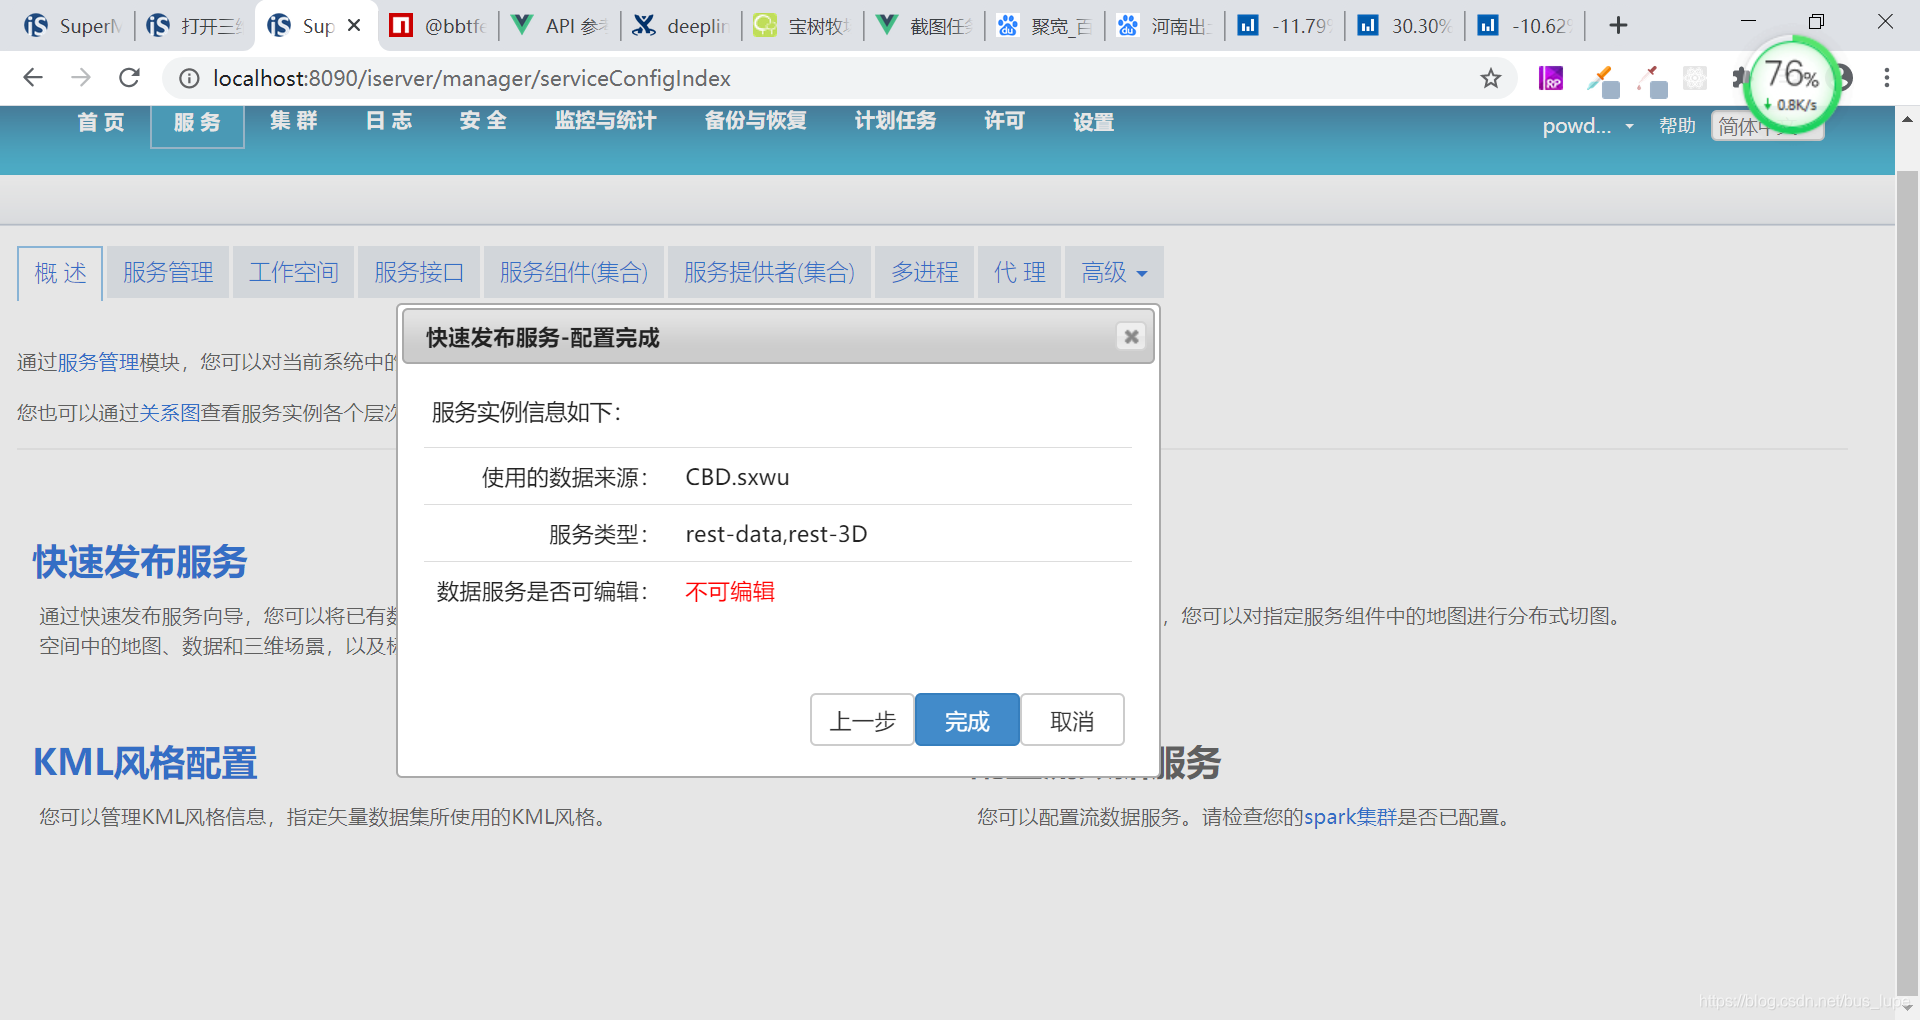Click the 帮助 link
The image size is (1920, 1020).
pos(1677,126)
